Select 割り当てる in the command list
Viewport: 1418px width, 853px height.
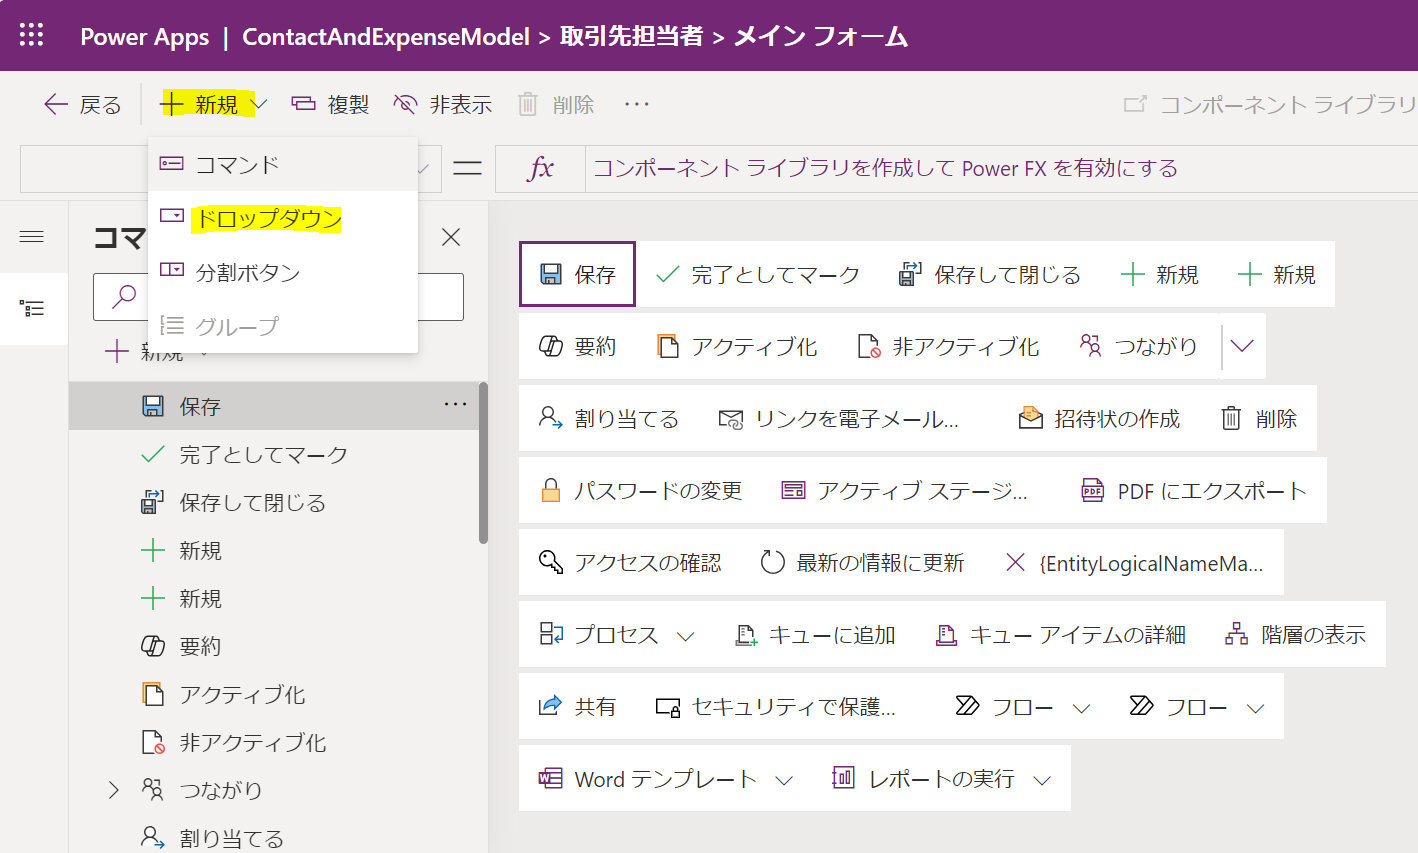(274, 838)
